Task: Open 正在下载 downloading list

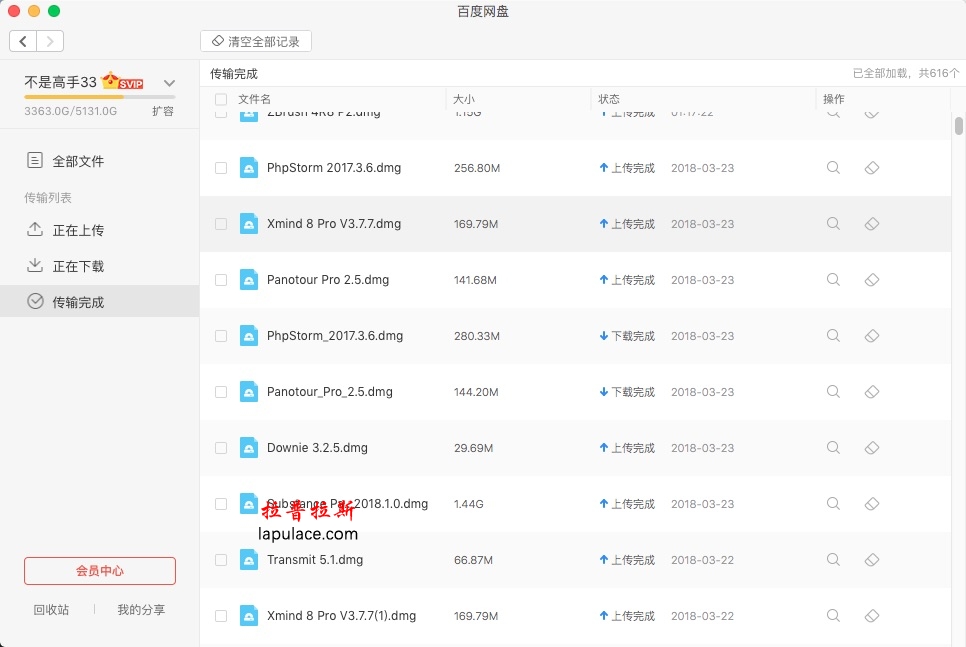Action: pos(78,266)
